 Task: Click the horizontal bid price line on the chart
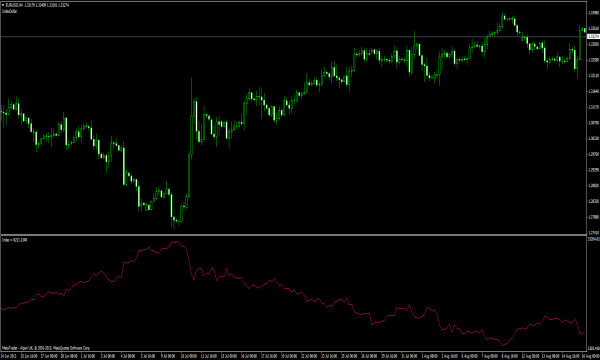[x=293, y=37]
